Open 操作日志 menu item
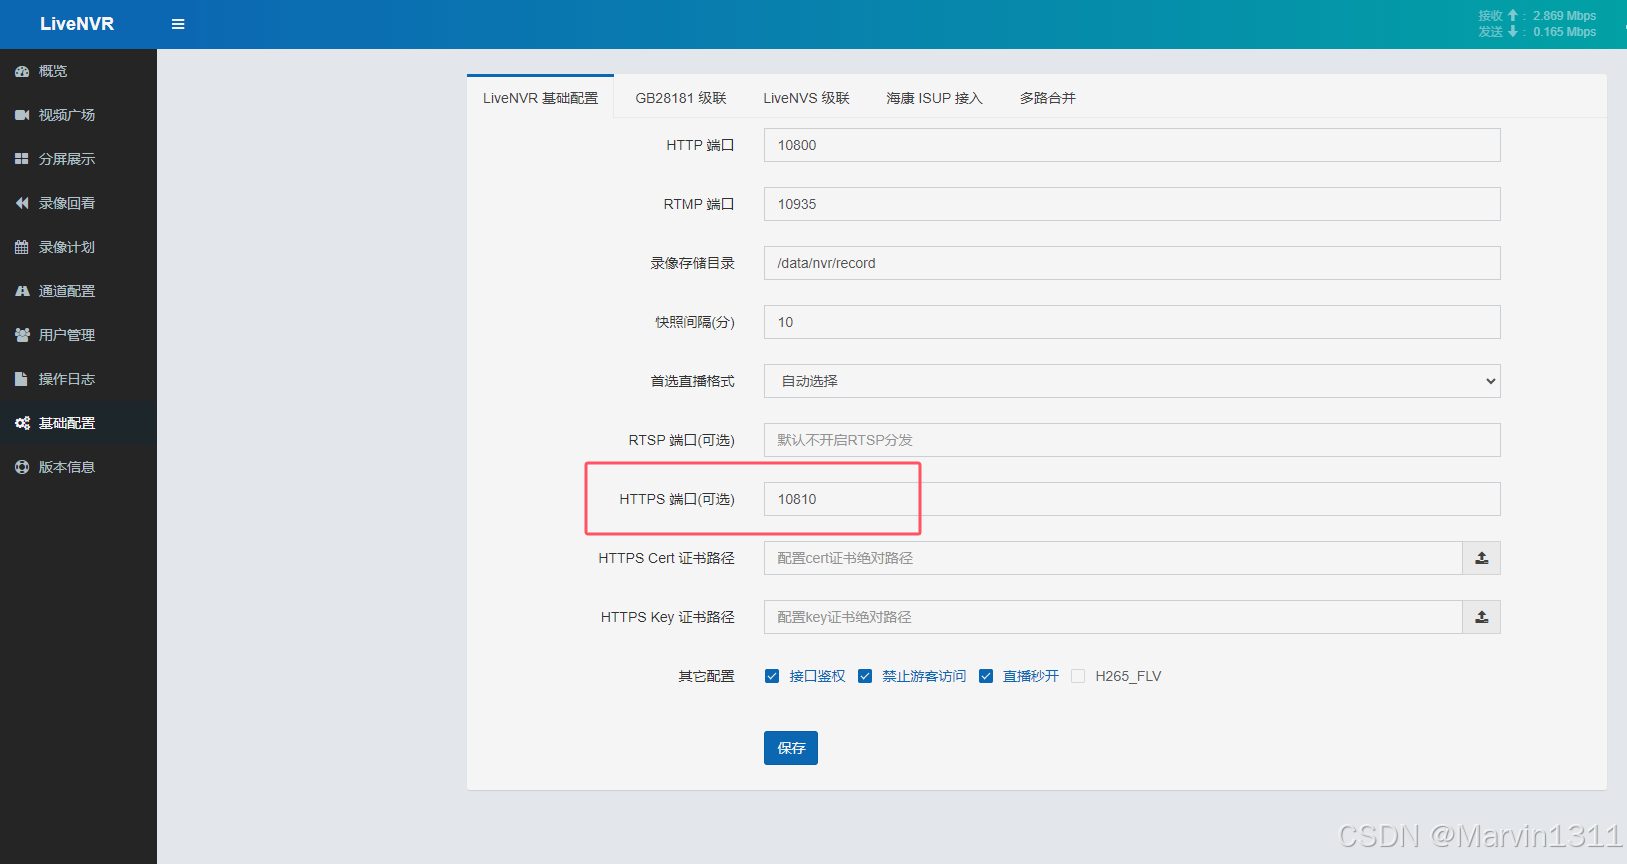 78,379
